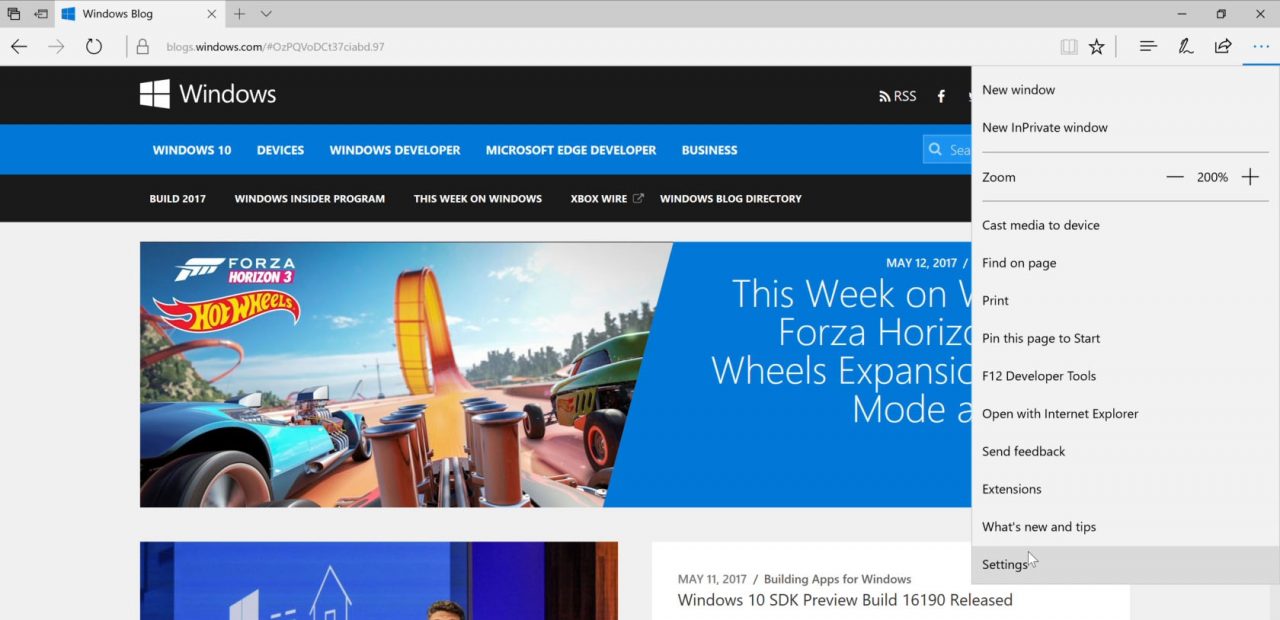Open Building Apps for Windows category
1280x620 pixels.
point(837,579)
